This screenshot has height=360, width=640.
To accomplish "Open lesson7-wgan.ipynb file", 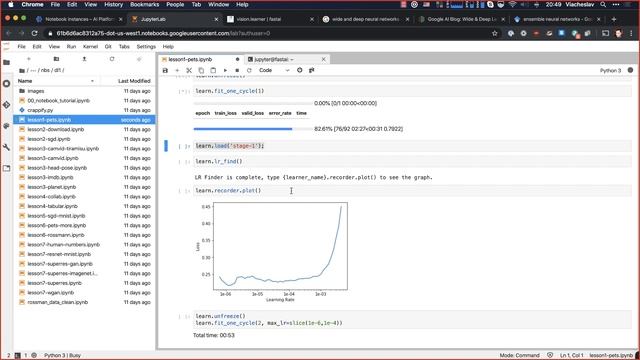I will point(84,293).
